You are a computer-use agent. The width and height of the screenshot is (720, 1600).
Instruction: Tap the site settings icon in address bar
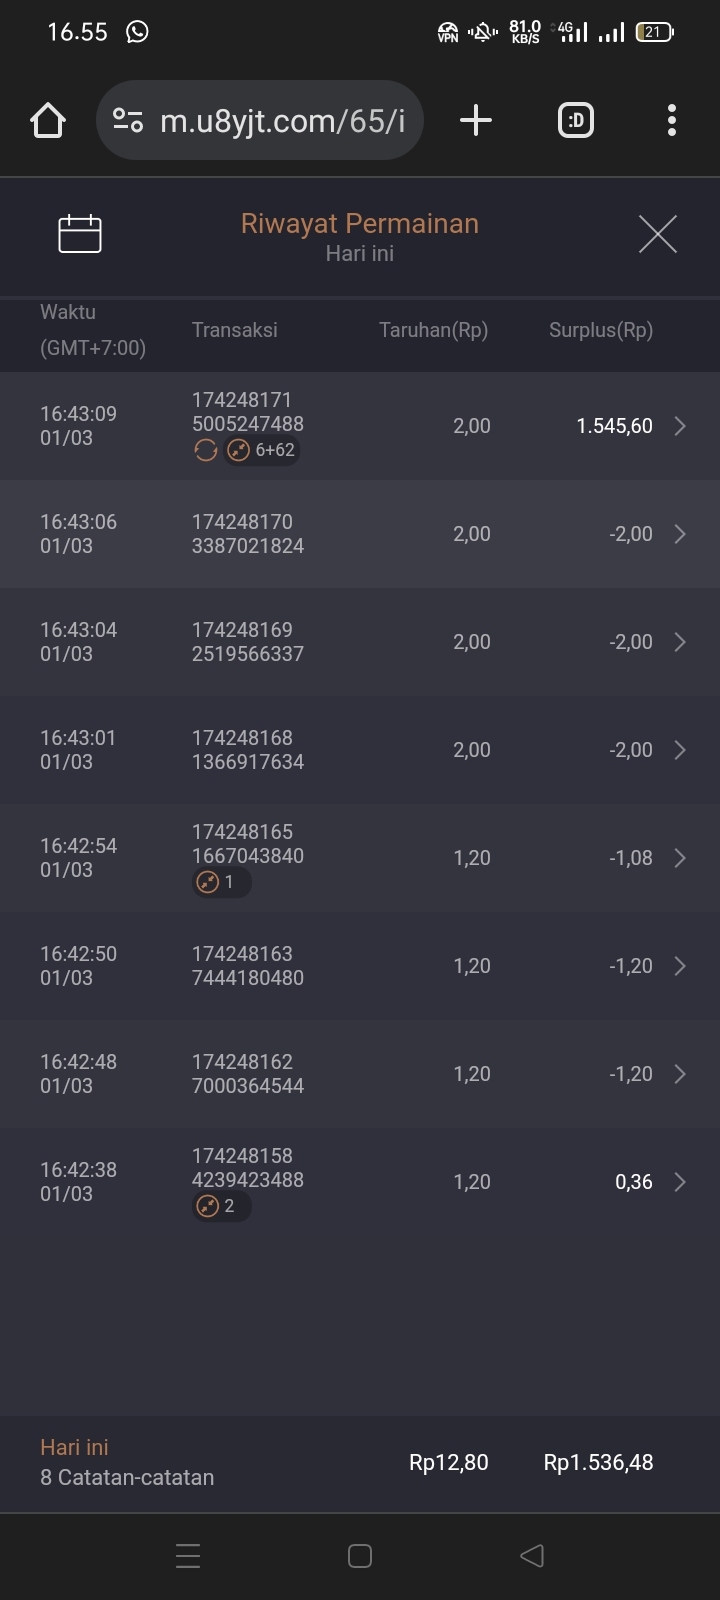click(128, 121)
